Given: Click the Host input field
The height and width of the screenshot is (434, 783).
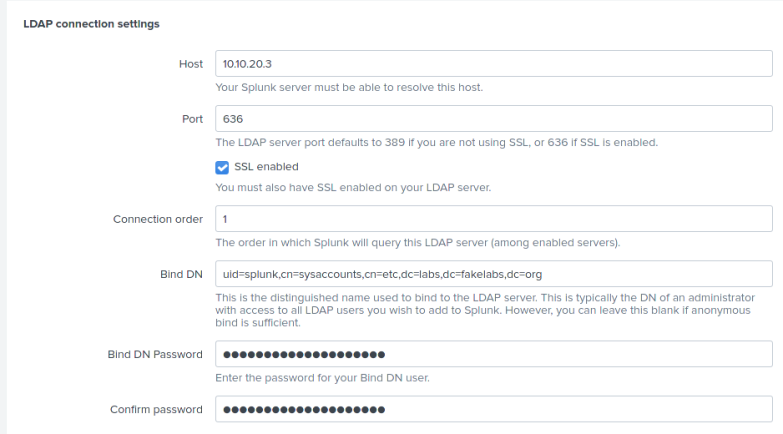Looking at the screenshot, I should (x=493, y=64).
